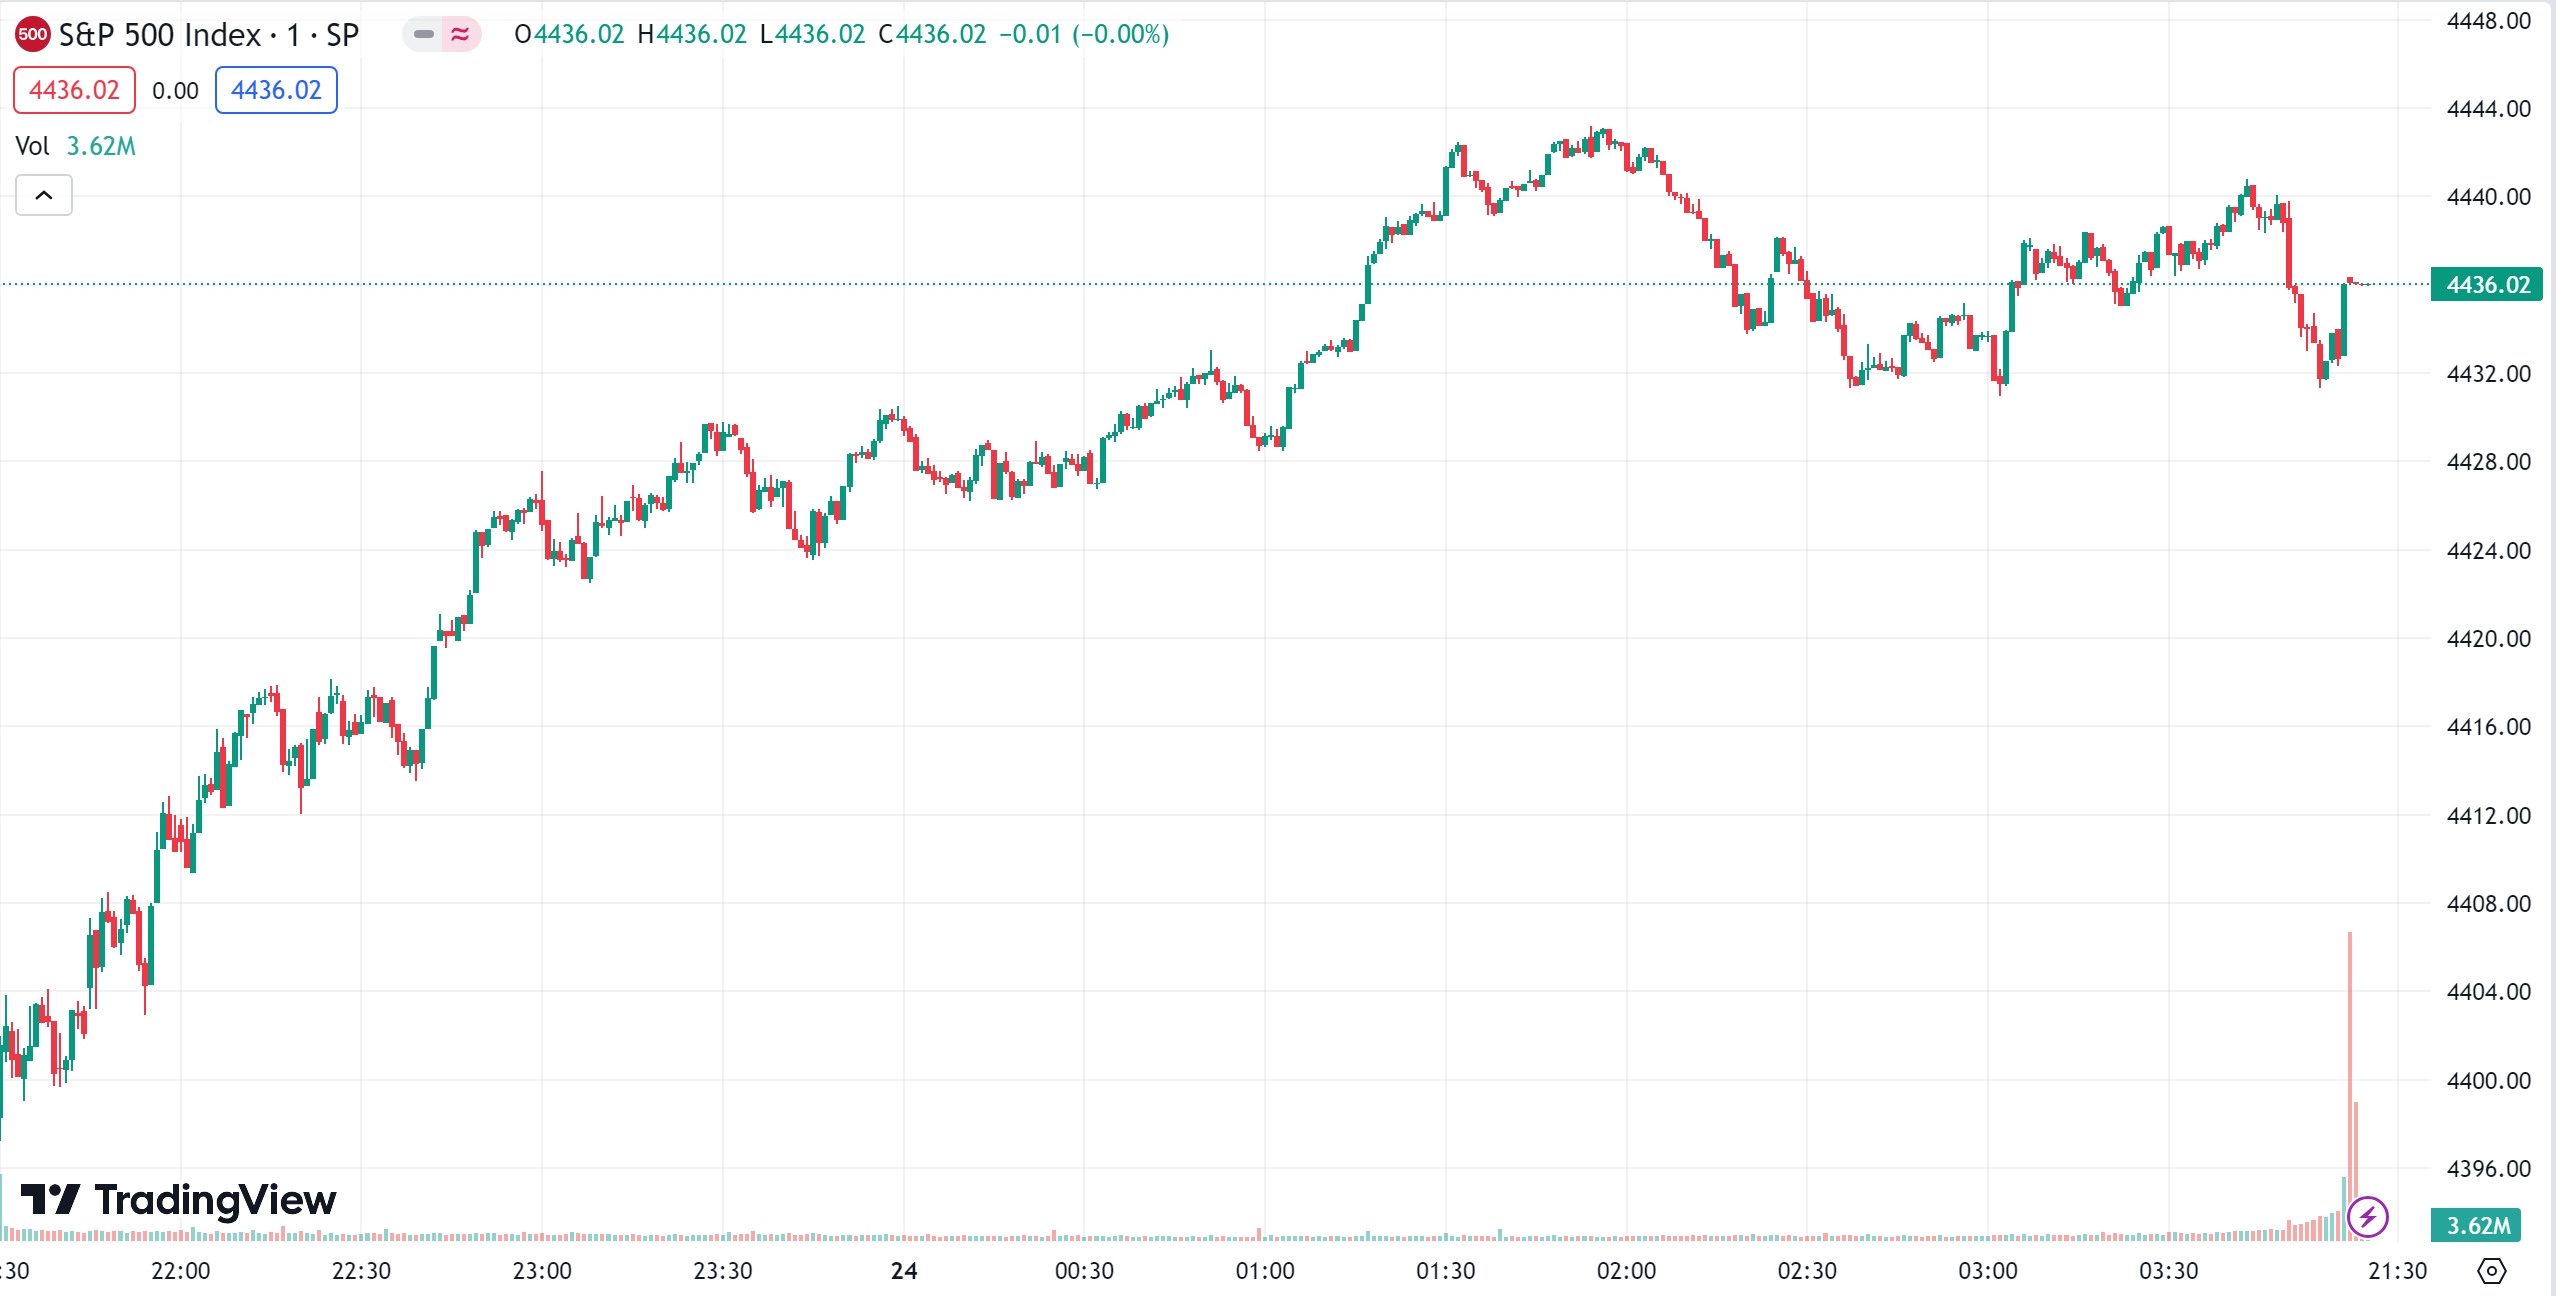Click the 4440.00 price axis label

coord(2488,197)
